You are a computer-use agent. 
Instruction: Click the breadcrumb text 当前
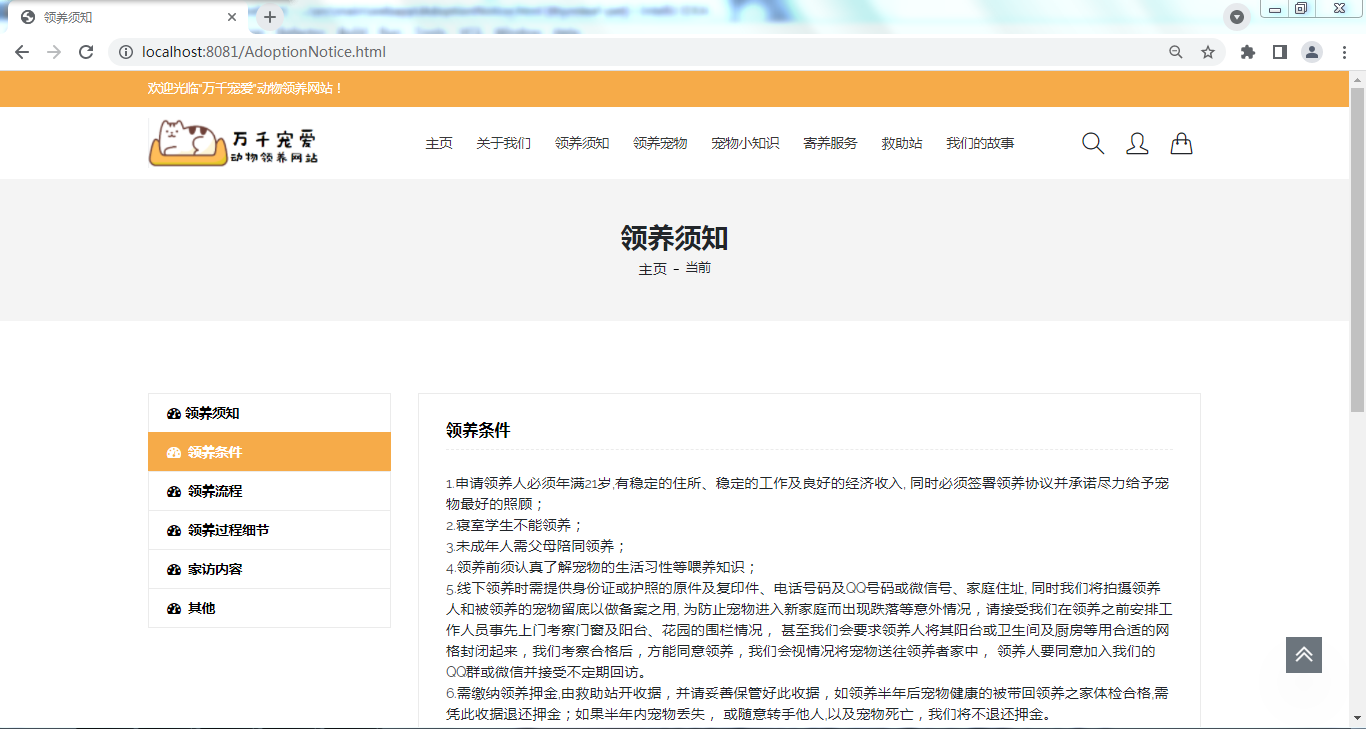click(x=698, y=268)
